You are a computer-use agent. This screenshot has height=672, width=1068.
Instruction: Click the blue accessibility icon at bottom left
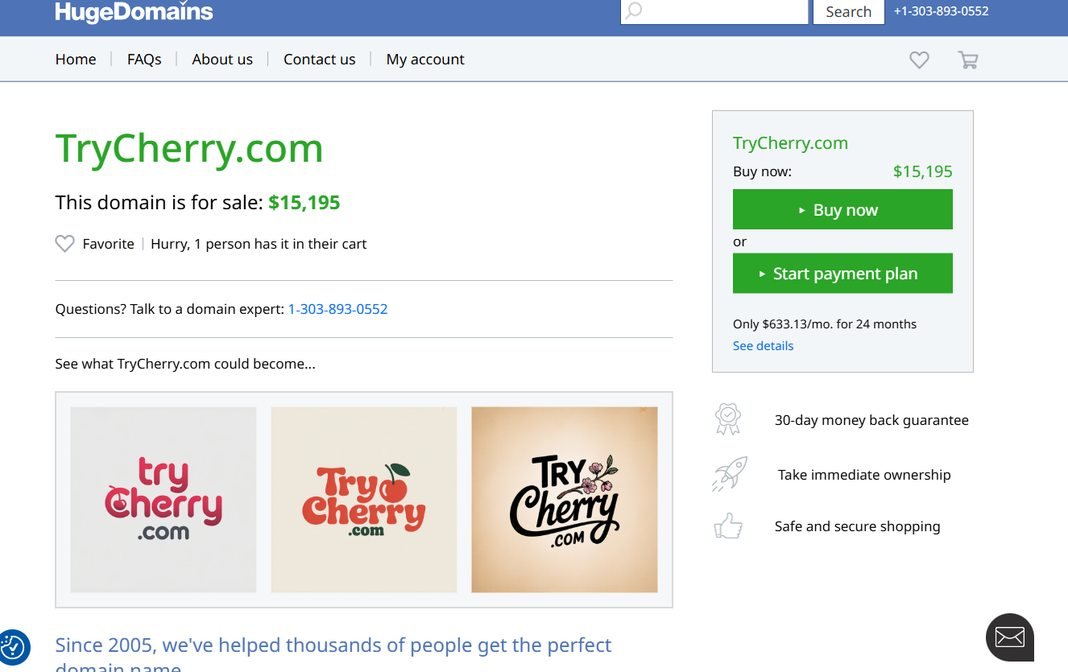pyautogui.click(x=13, y=646)
